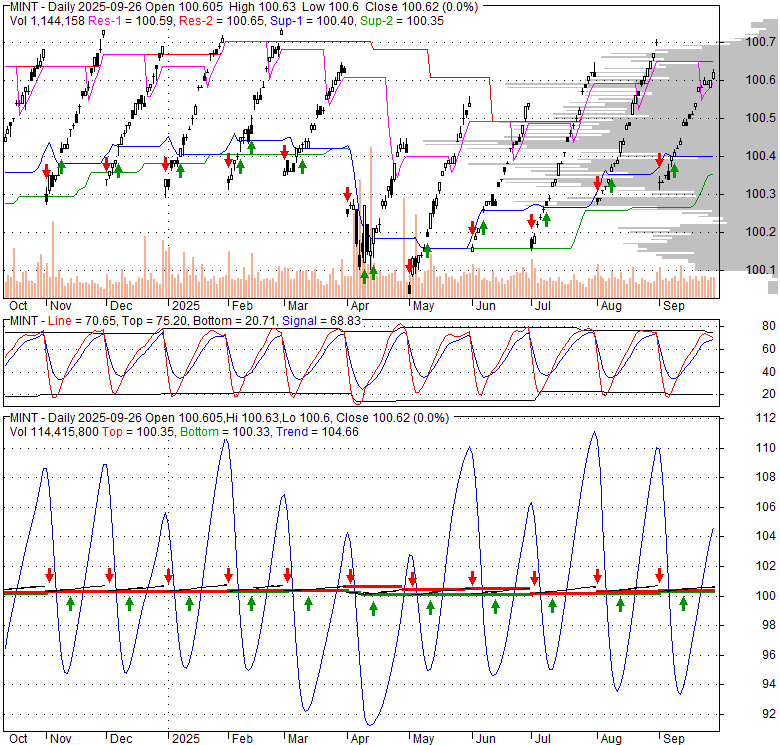
Task: Click the green up arrow after May in trend panel
Action: point(431,607)
